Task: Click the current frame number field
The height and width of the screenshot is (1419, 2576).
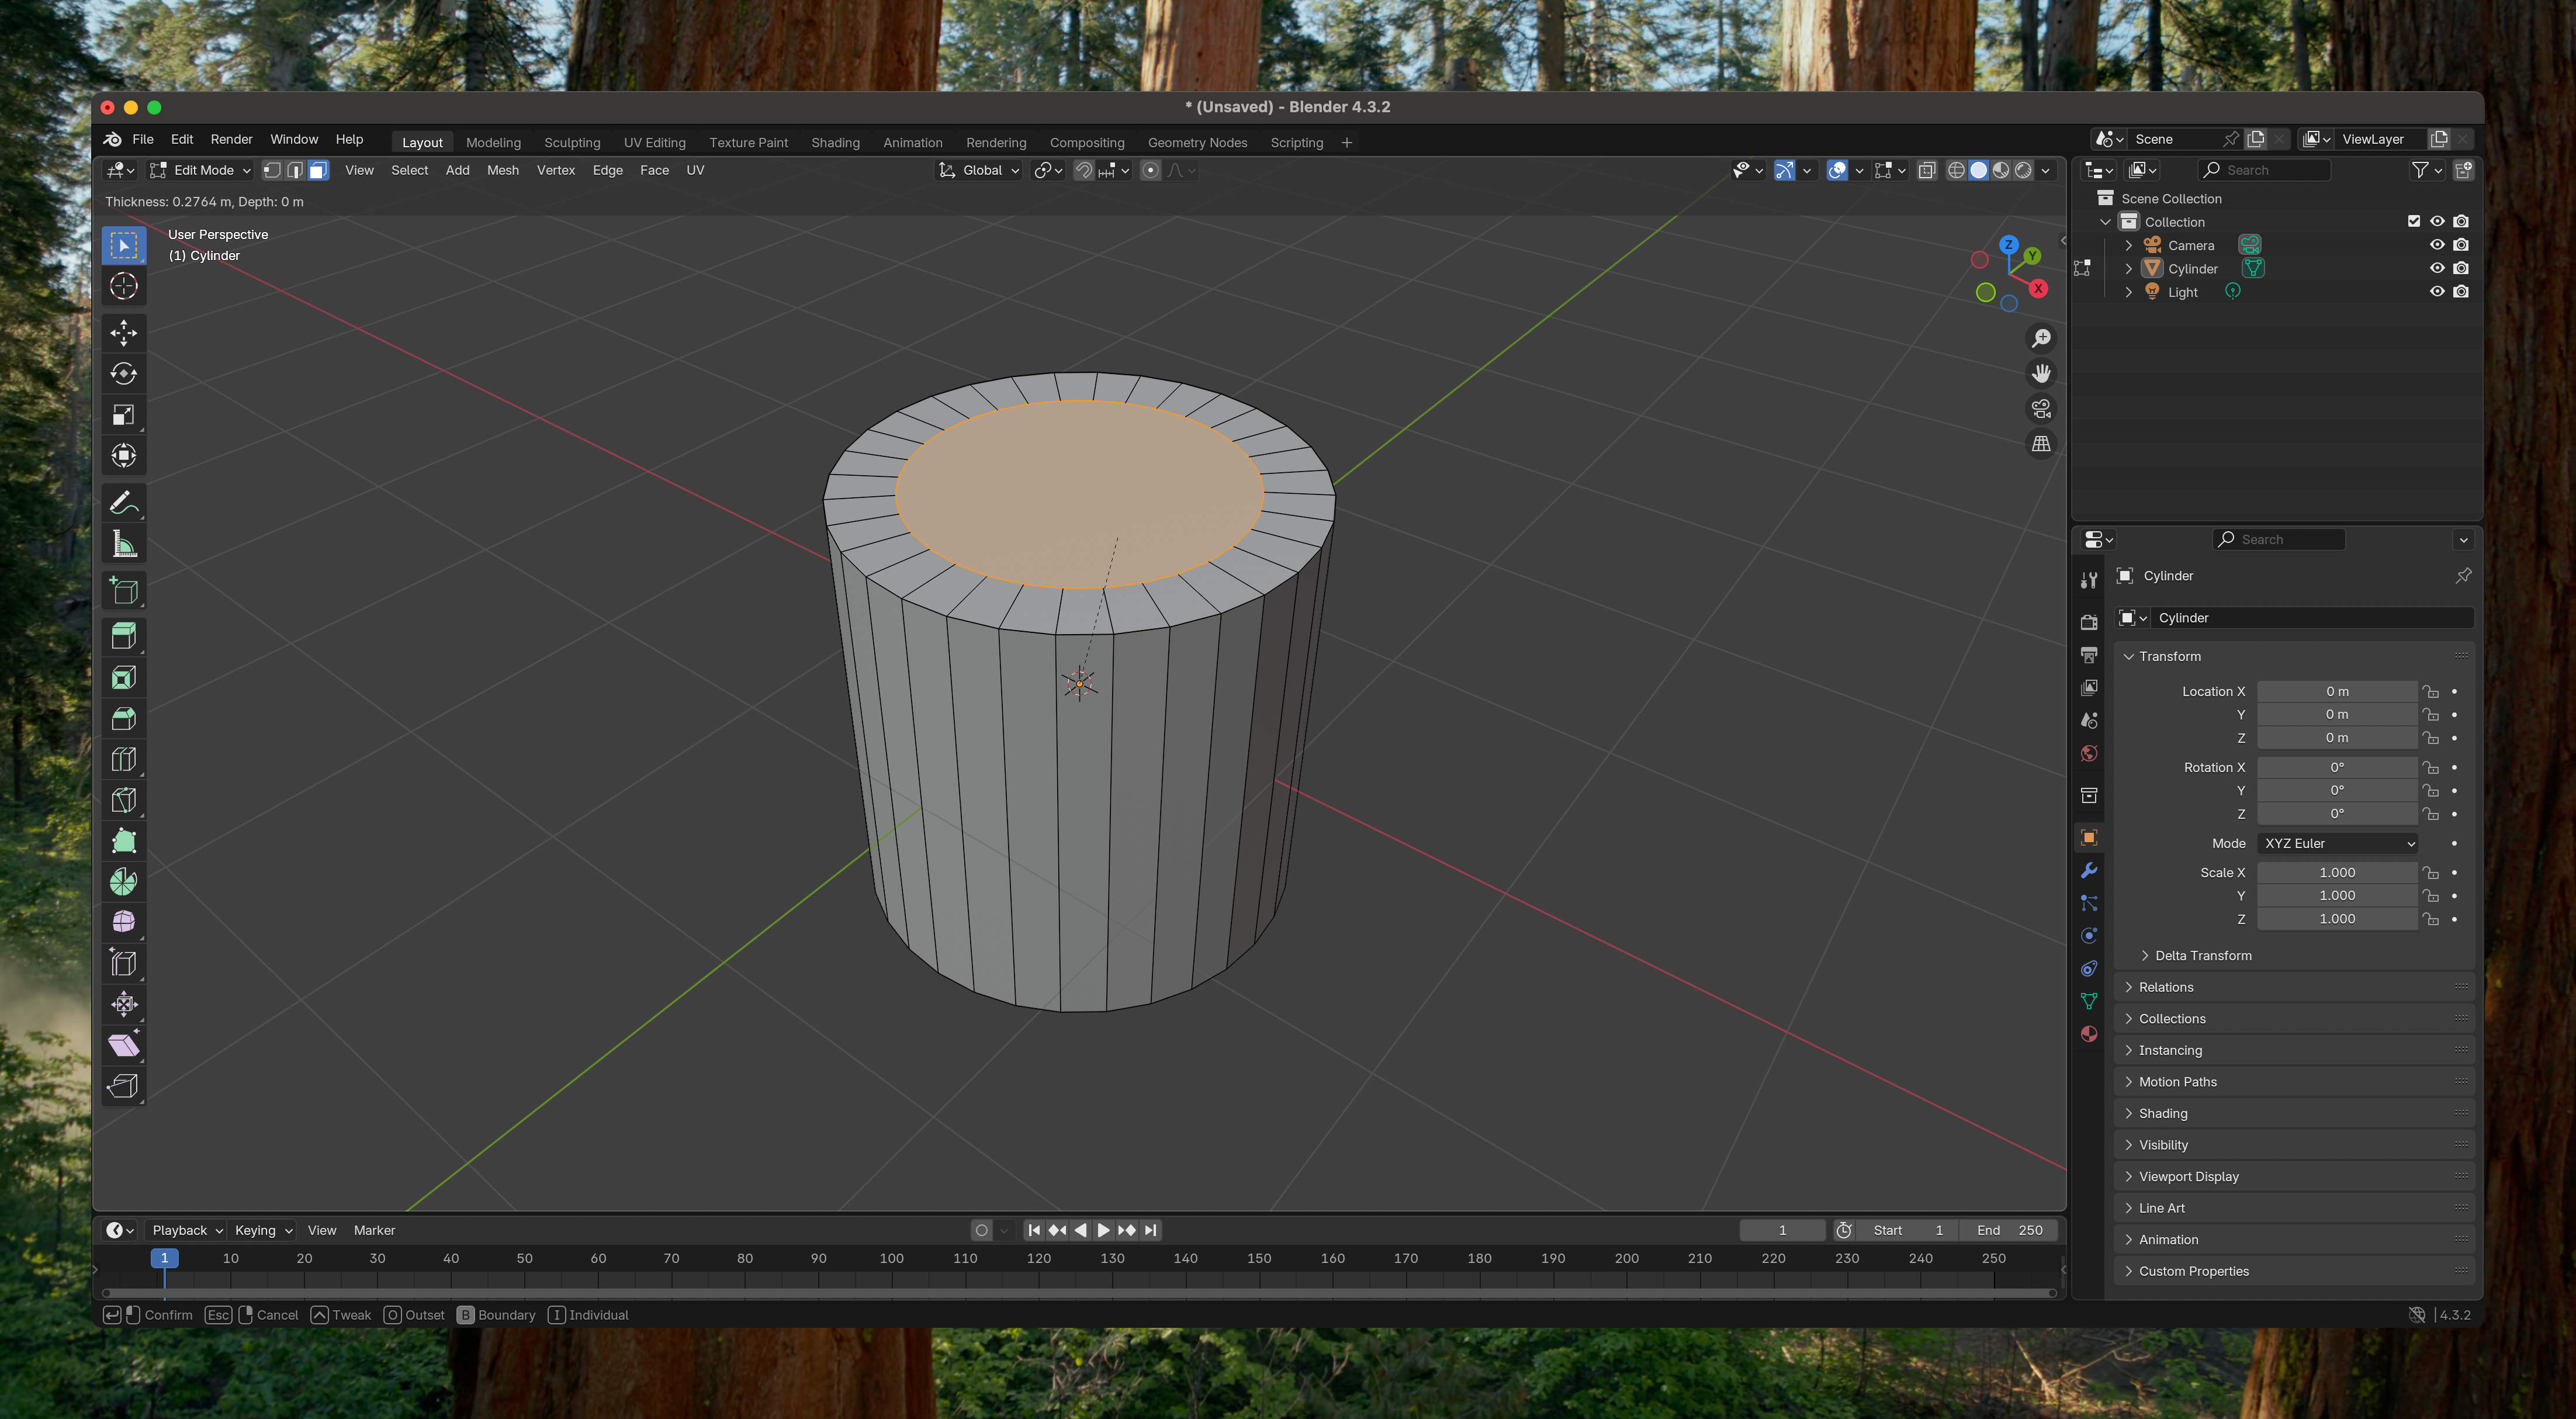Action: coord(1783,1230)
